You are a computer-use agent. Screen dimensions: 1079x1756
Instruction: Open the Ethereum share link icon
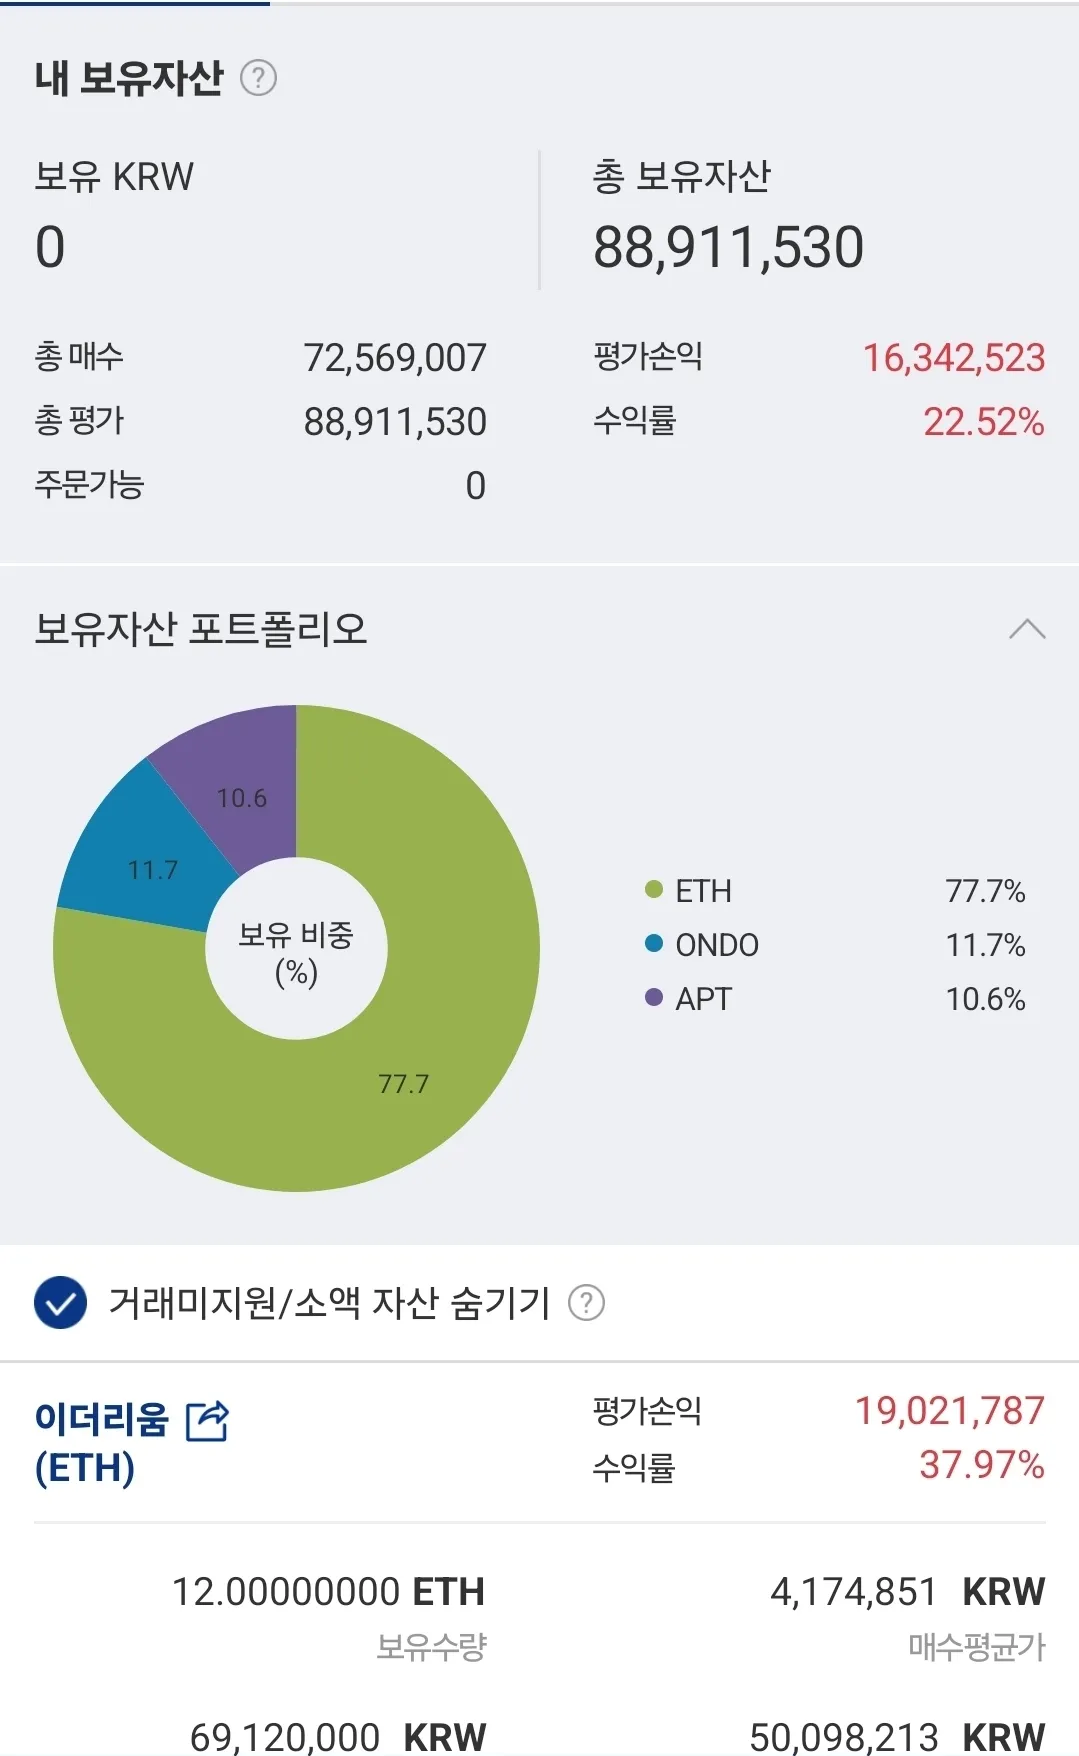208,1420
